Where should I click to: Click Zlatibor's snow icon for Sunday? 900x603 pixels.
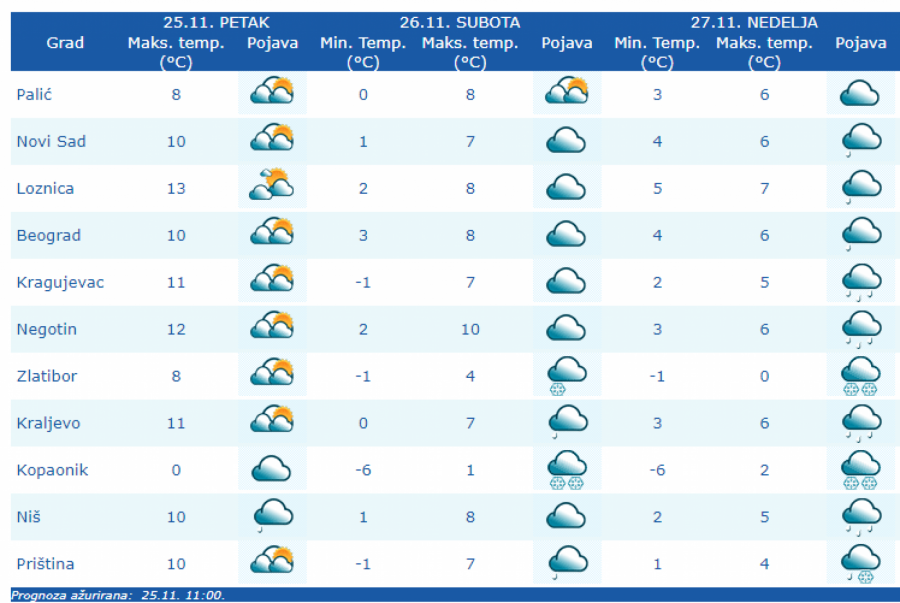tap(860, 376)
